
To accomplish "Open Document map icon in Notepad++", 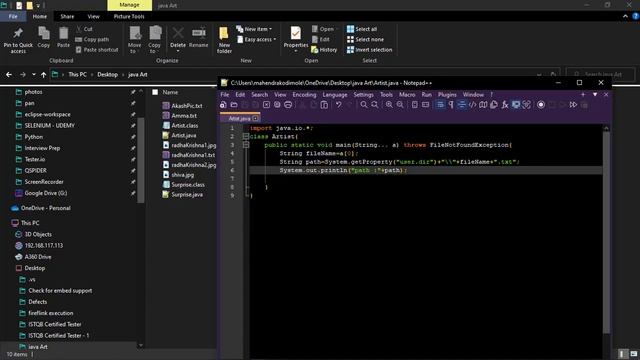I will click(x=483, y=105).
